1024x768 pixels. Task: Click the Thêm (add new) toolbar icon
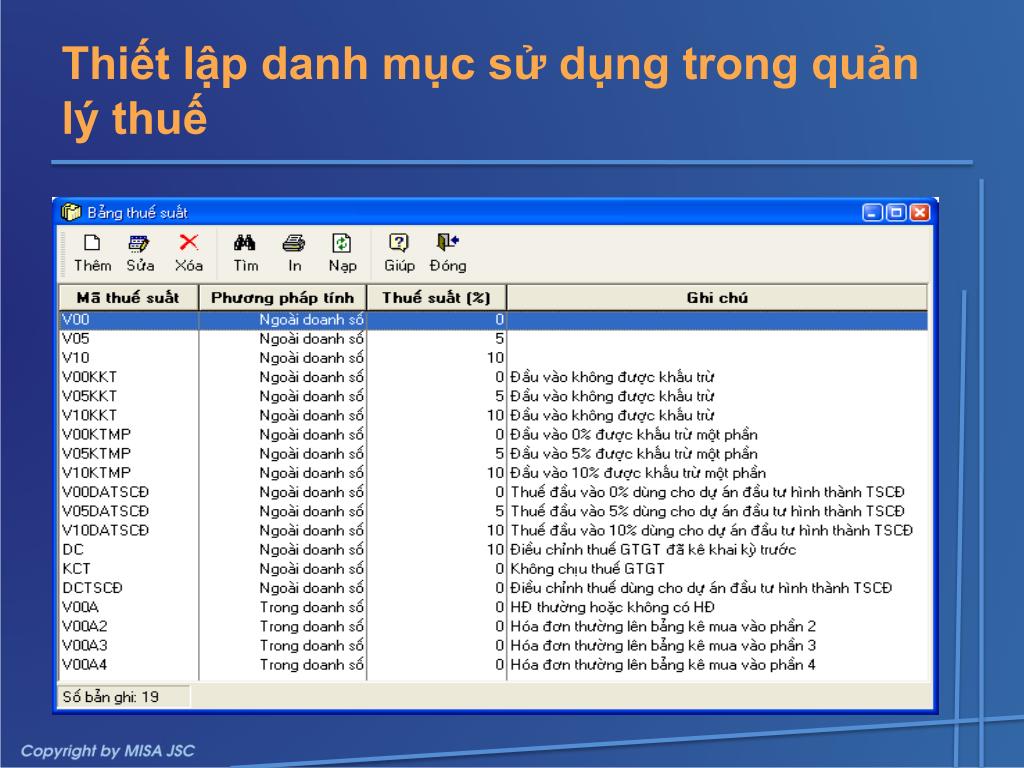coord(92,244)
